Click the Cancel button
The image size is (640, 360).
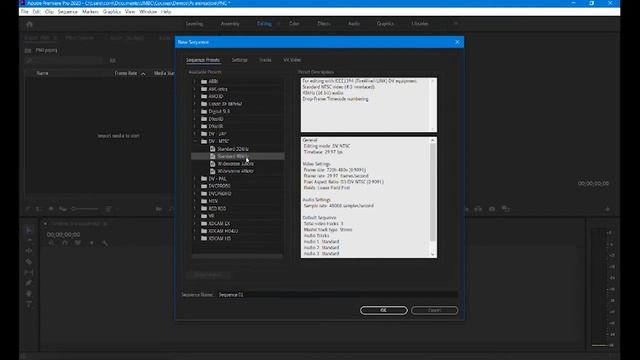(435, 310)
